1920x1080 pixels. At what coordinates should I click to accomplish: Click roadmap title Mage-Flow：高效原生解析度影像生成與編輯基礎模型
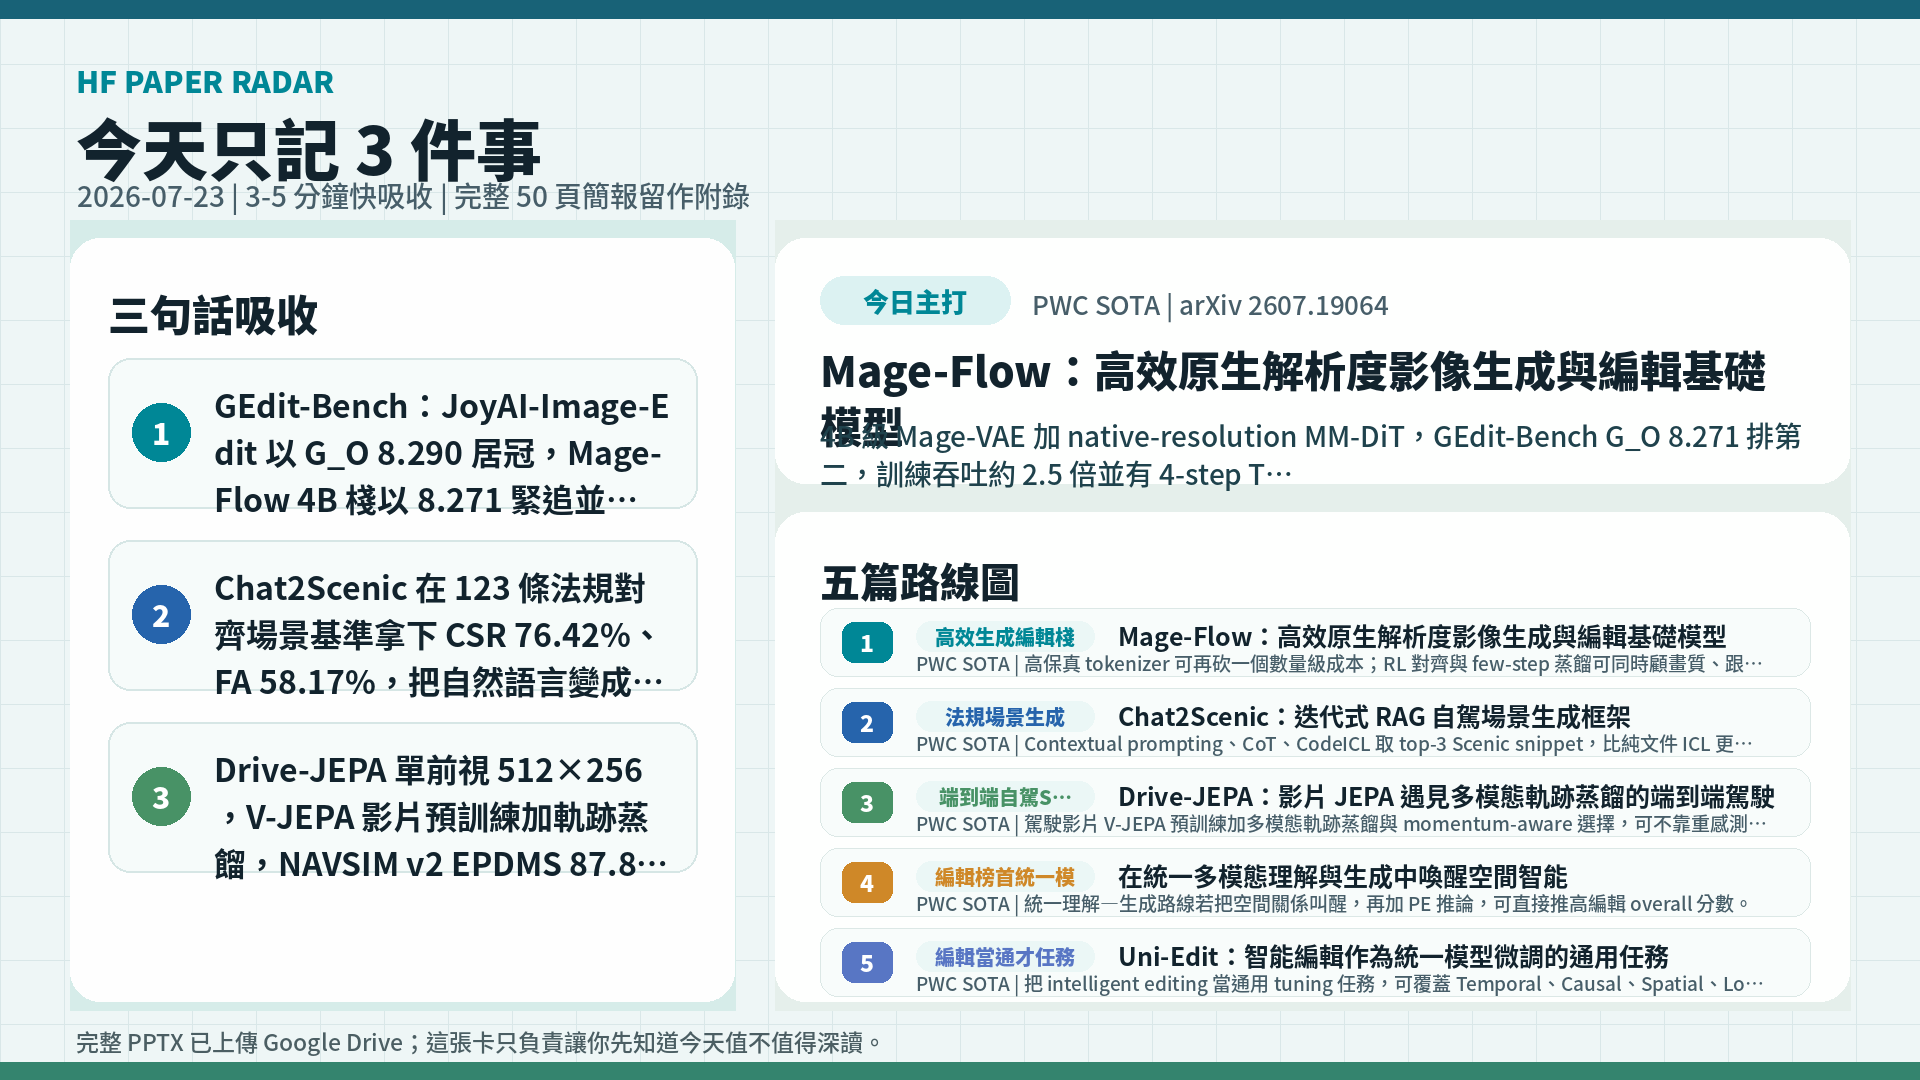pyautogui.click(x=1422, y=636)
